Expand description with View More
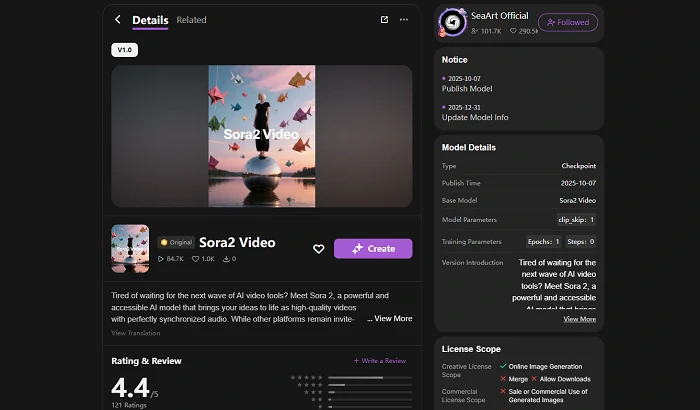 tap(392, 318)
